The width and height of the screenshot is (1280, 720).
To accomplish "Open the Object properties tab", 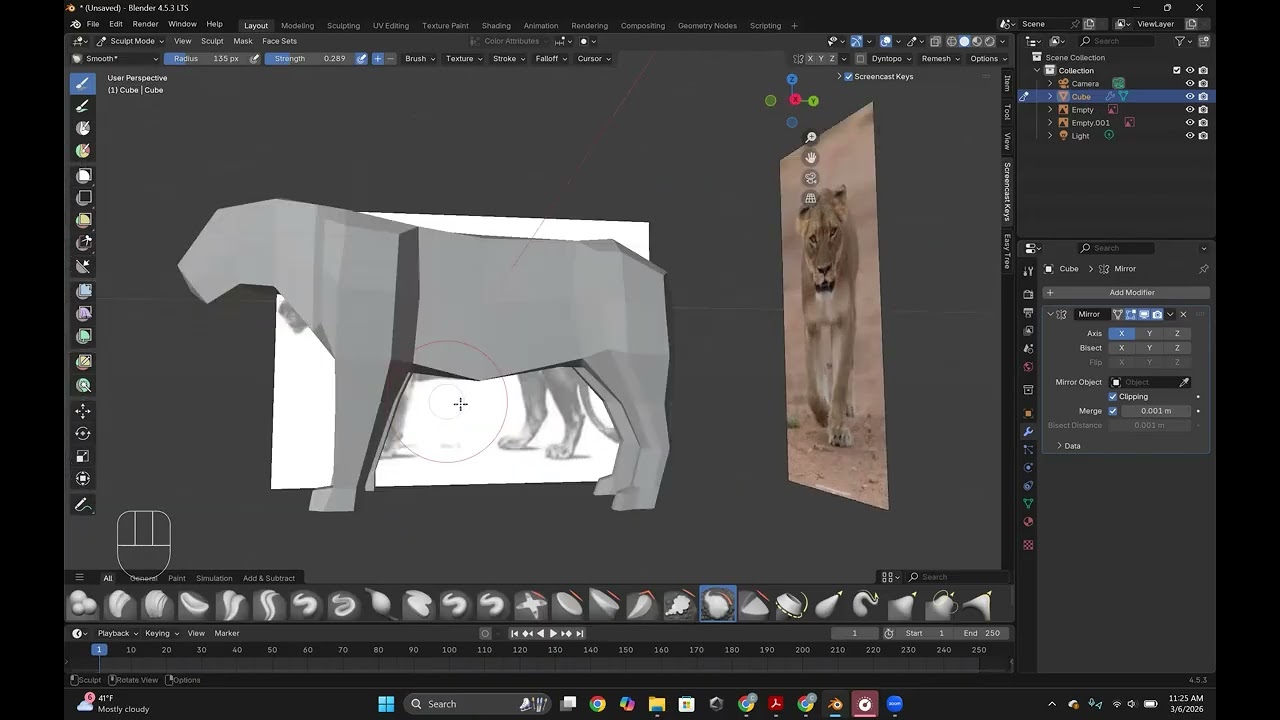I will (1028, 413).
